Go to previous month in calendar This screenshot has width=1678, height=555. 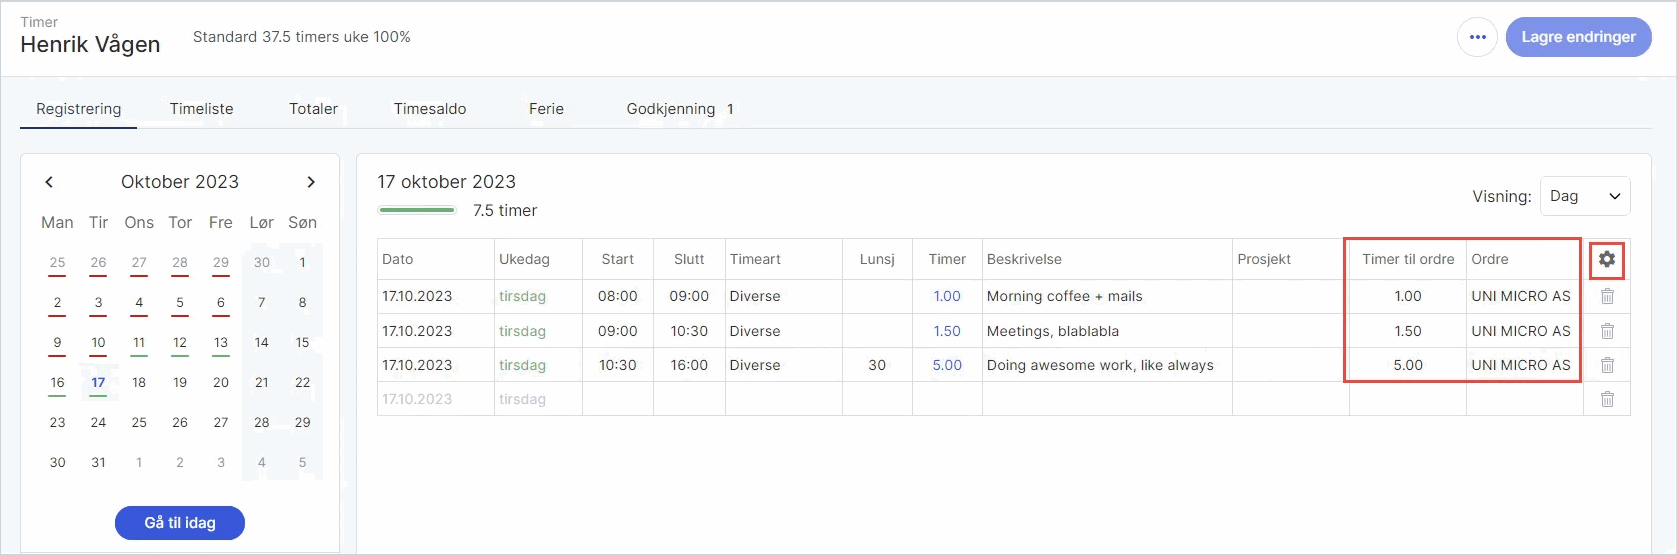click(49, 182)
